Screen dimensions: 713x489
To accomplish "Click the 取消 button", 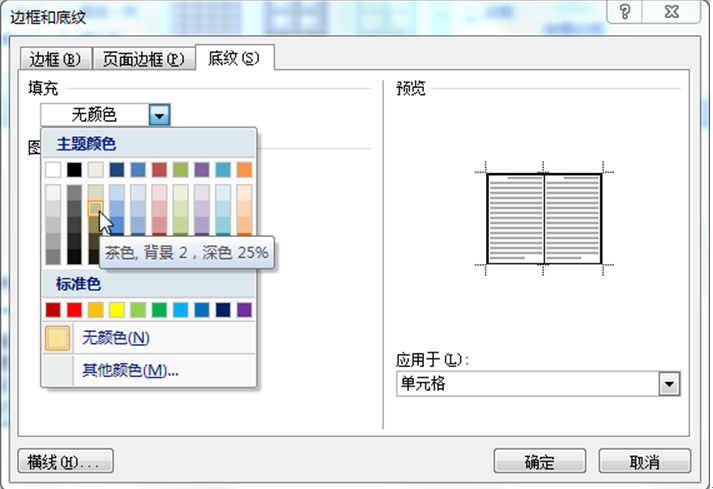I will click(x=644, y=462).
